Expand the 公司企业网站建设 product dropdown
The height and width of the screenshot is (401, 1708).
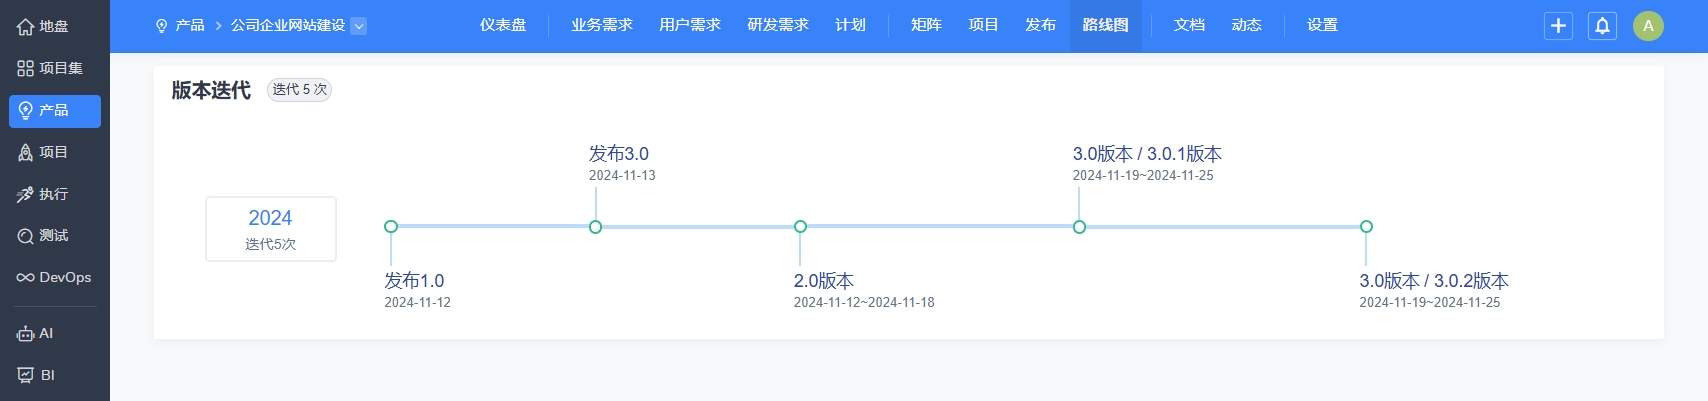tap(359, 26)
